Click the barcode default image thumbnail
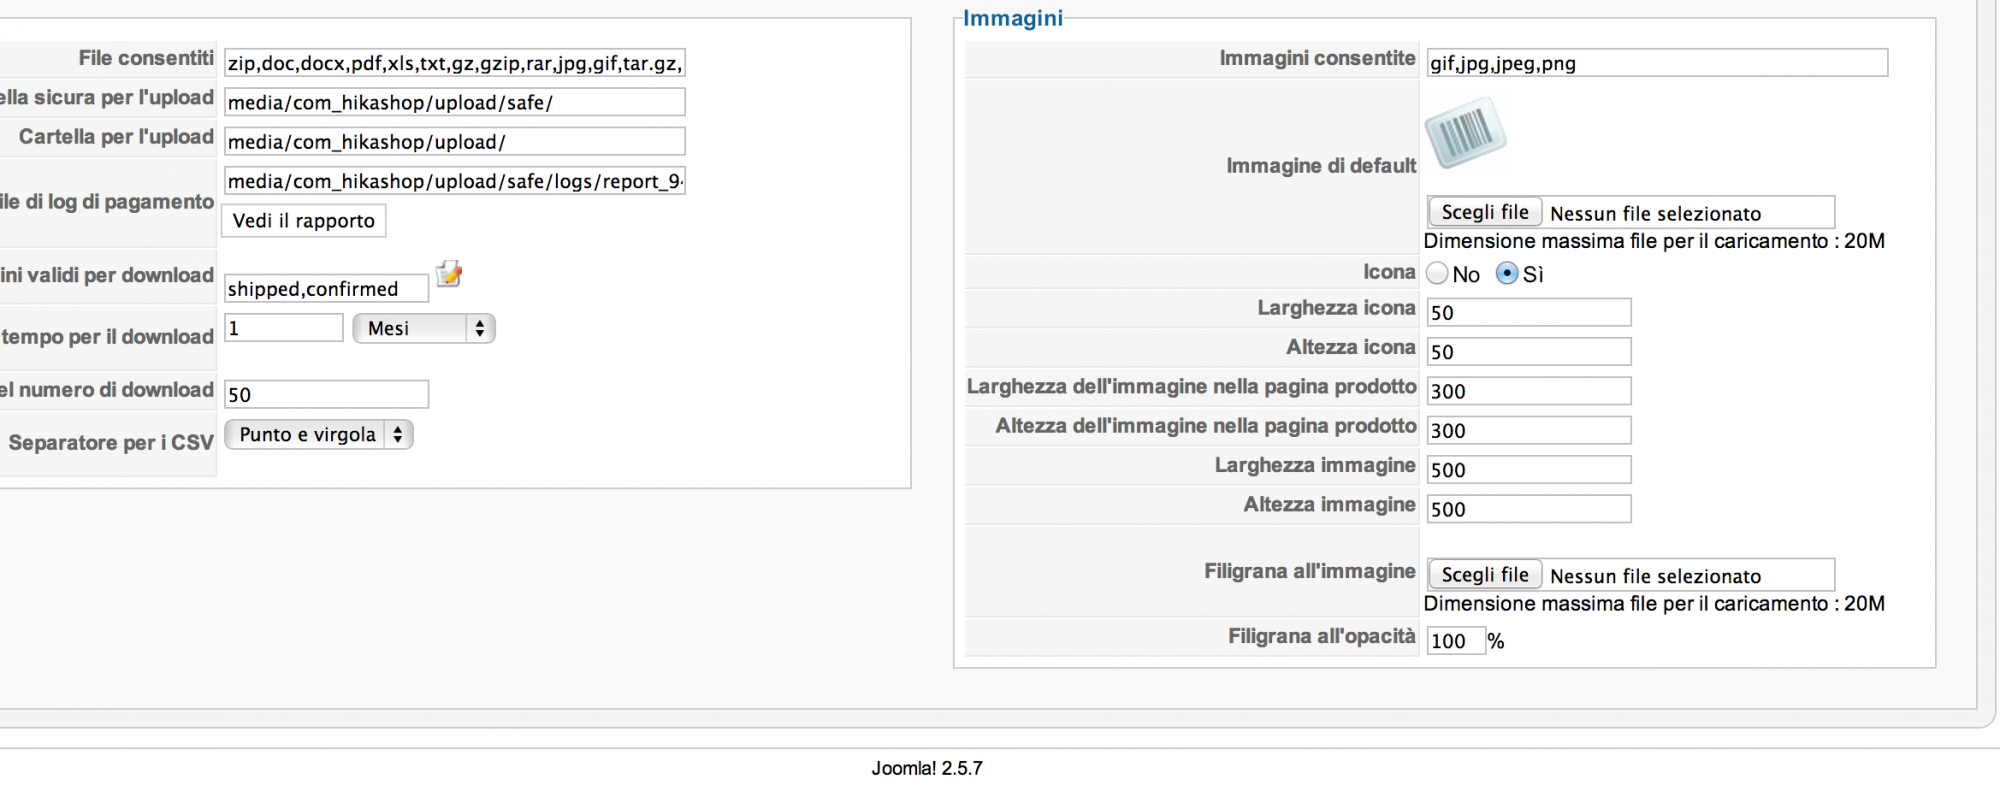This screenshot has width=2000, height=797. (x=1465, y=133)
